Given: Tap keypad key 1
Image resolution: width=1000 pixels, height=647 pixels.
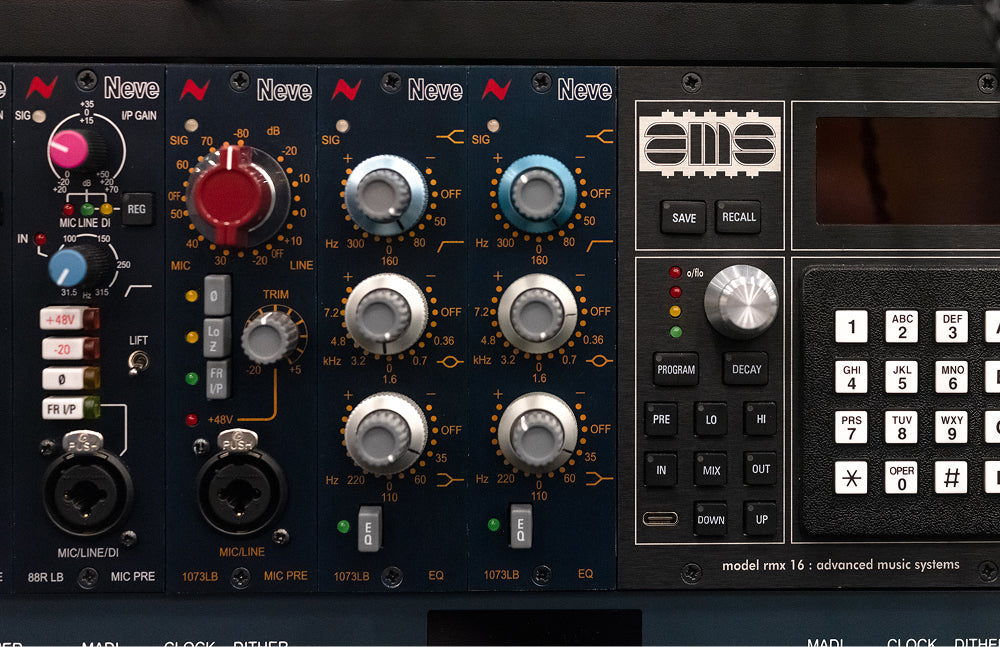Looking at the screenshot, I should point(851,327).
